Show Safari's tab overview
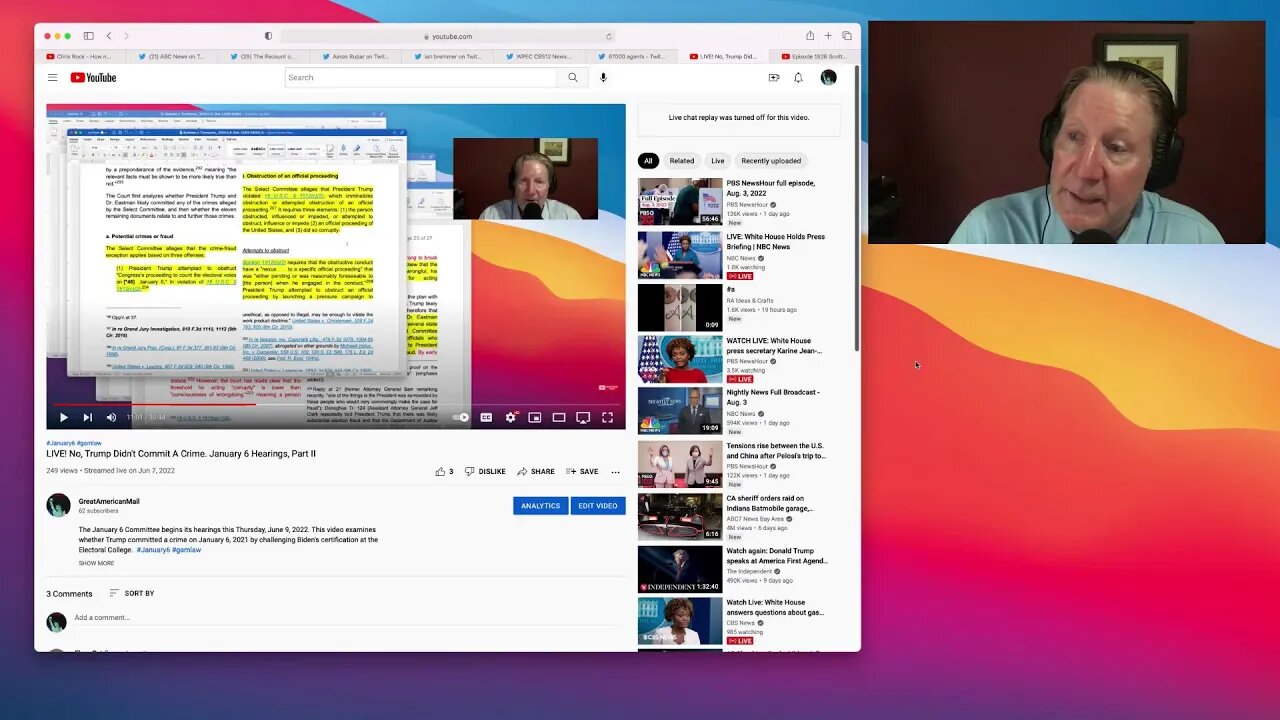Image resolution: width=1280 pixels, height=720 pixels. (847, 36)
